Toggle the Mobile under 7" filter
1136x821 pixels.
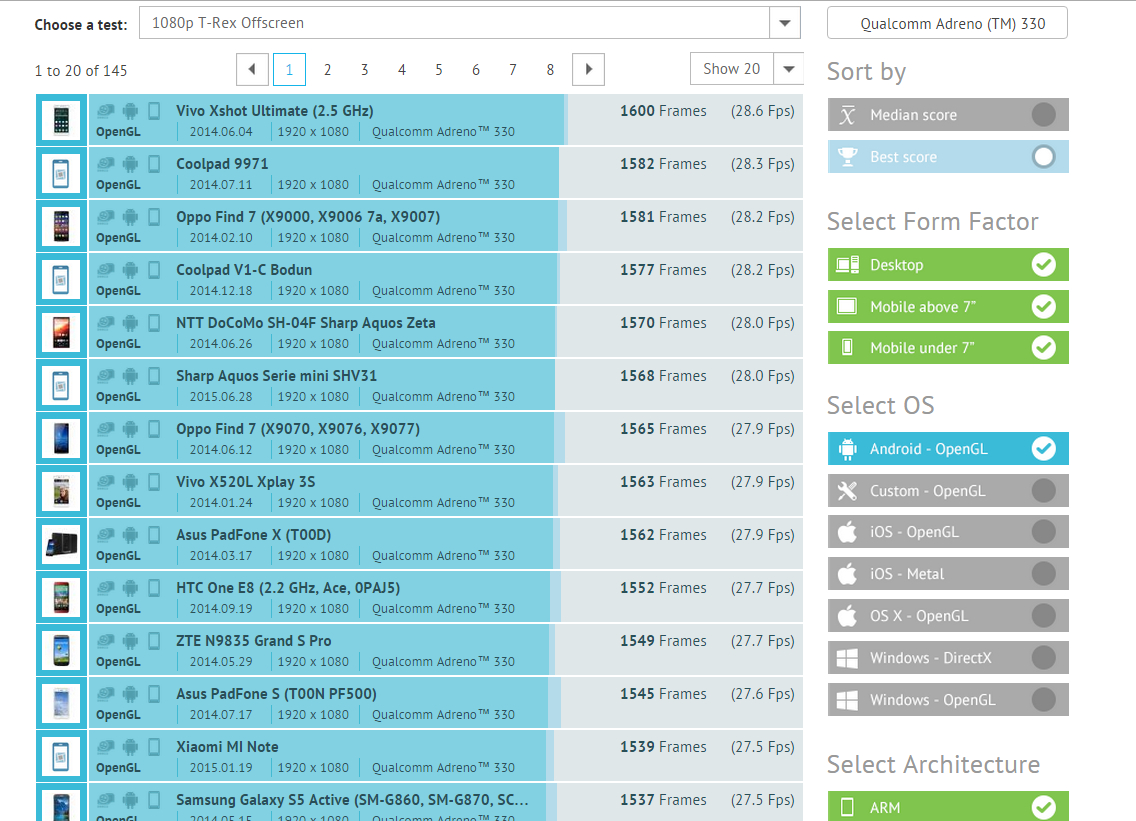[x=948, y=348]
